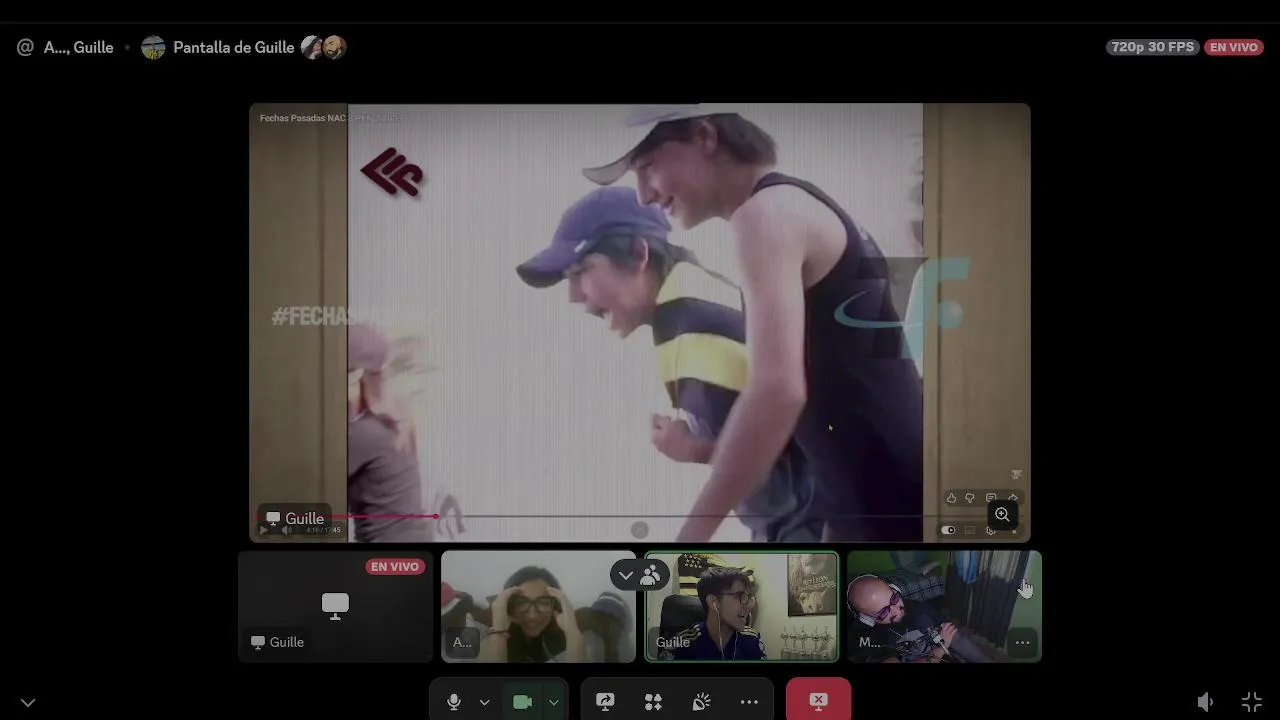
Task: Click the zoom magnifier on the stream
Action: 1002,514
